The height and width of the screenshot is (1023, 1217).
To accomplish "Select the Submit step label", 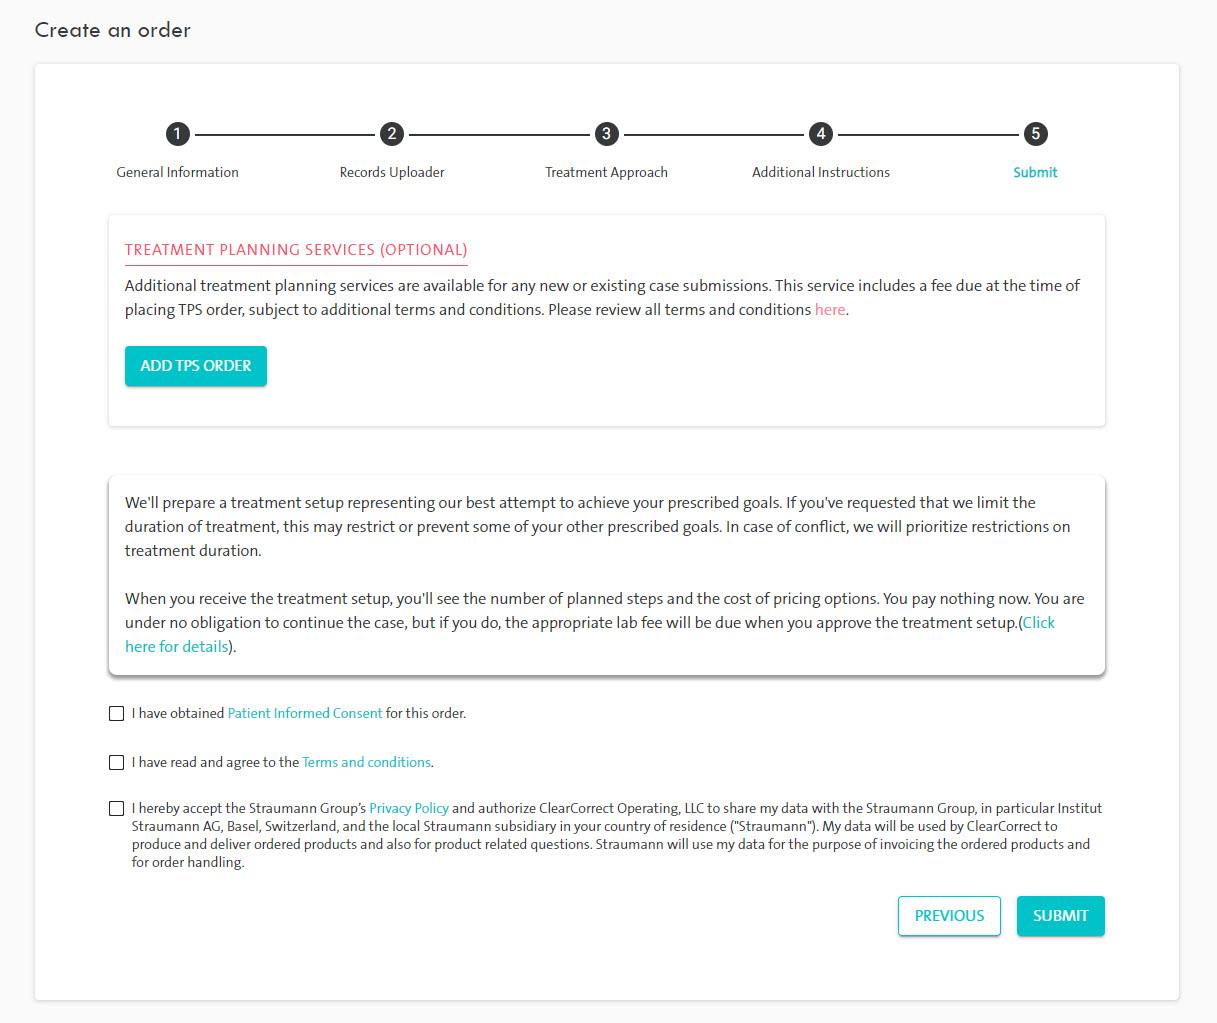I will (1035, 172).
